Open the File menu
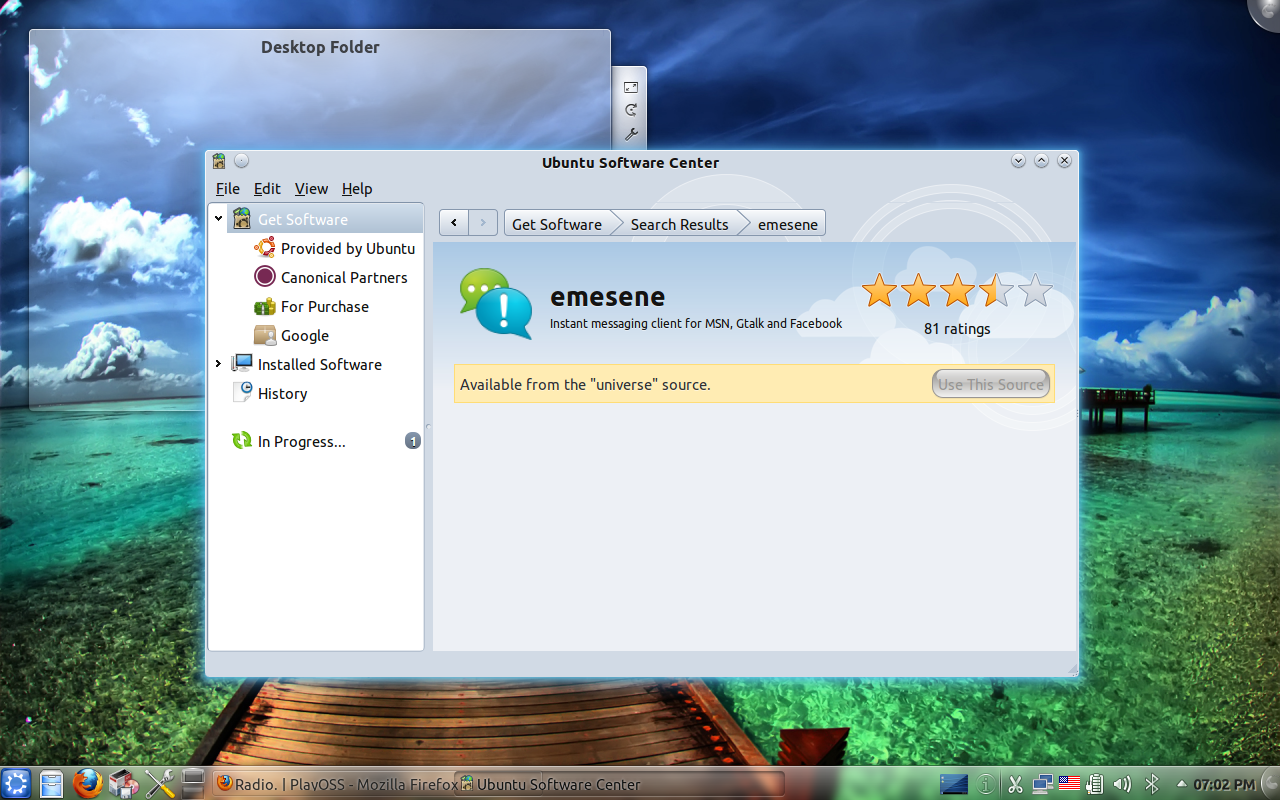Screen dimensions: 1280x800 [228, 189]
